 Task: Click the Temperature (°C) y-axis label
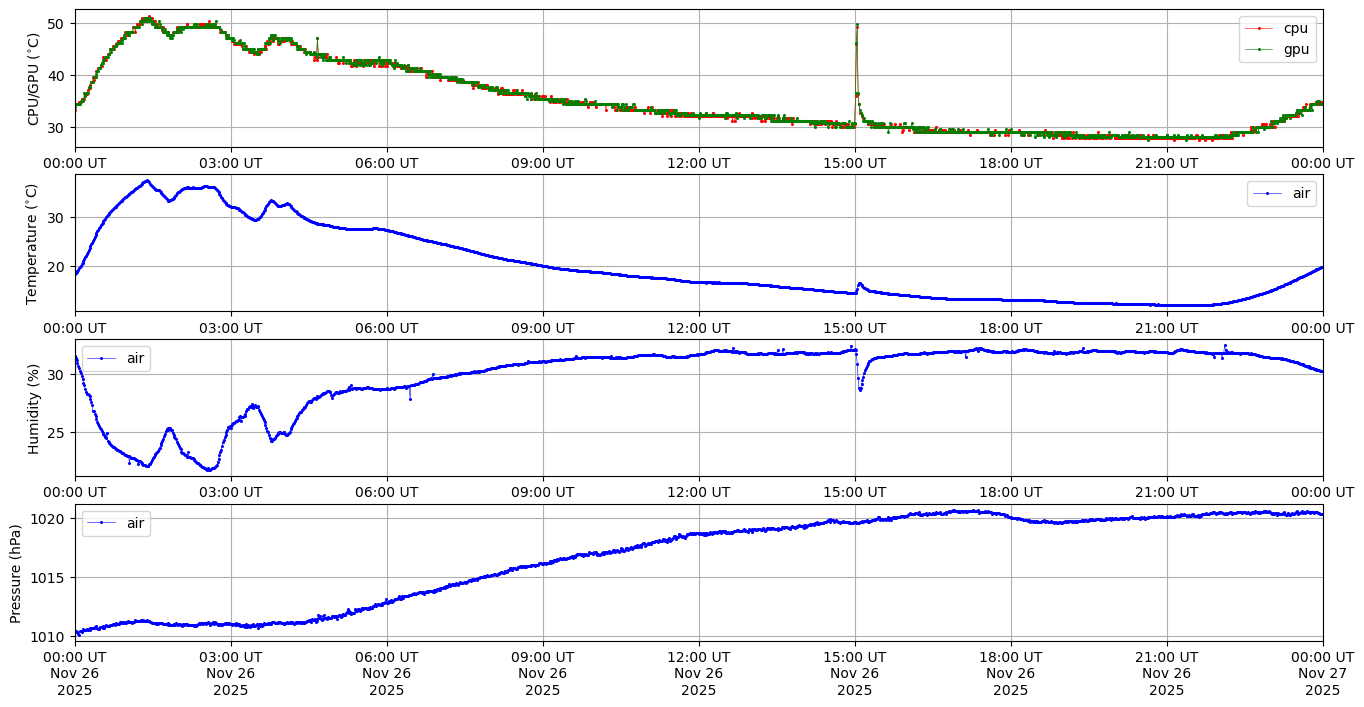point(33,243)
